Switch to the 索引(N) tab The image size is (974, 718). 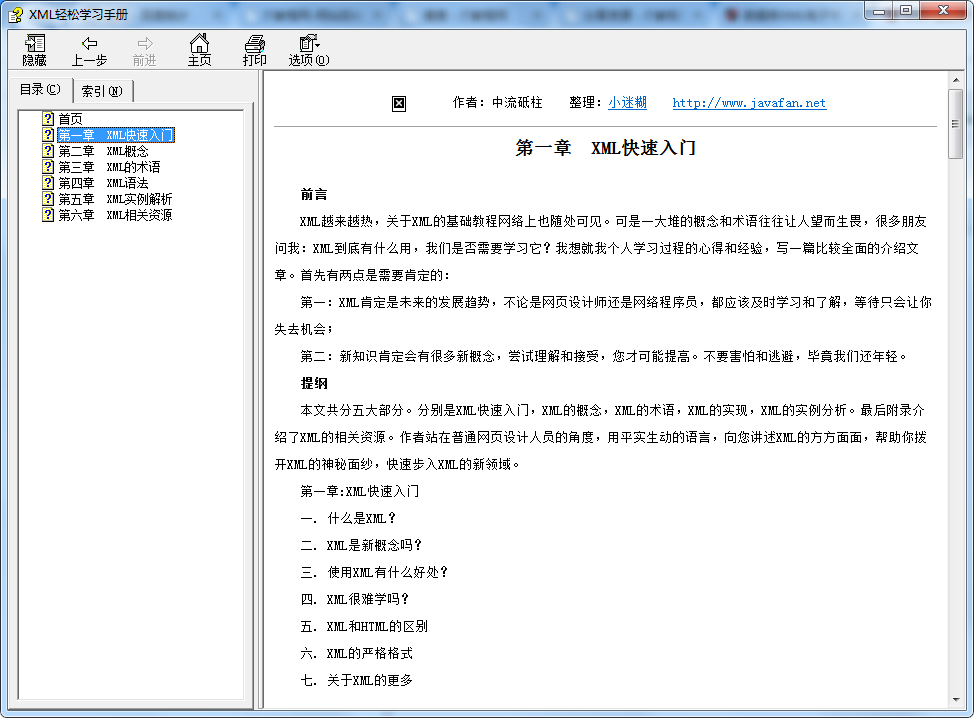[x=103, y=90]
